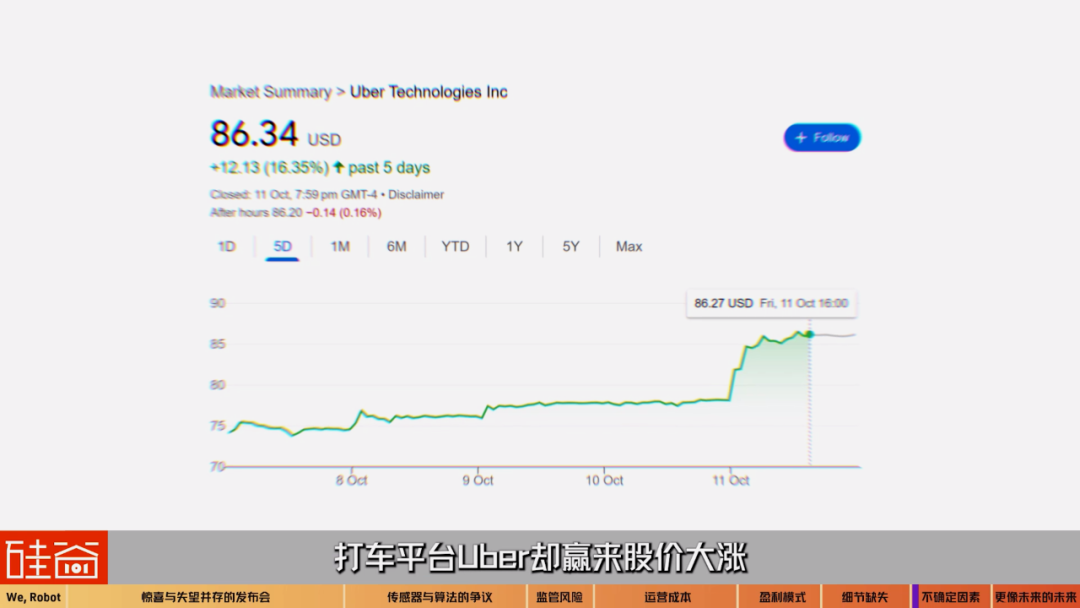Jump to the 不确定因素 chapter

[x=951, y=597]
